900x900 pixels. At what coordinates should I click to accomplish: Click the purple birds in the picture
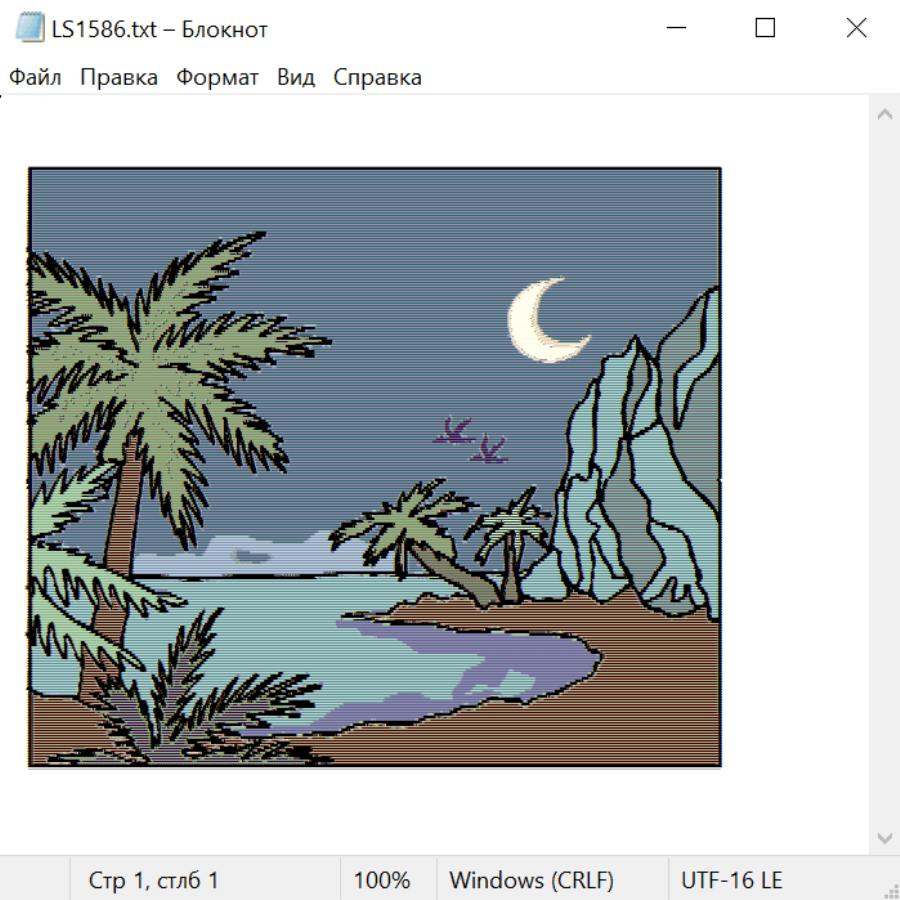(x=470, y=440)
